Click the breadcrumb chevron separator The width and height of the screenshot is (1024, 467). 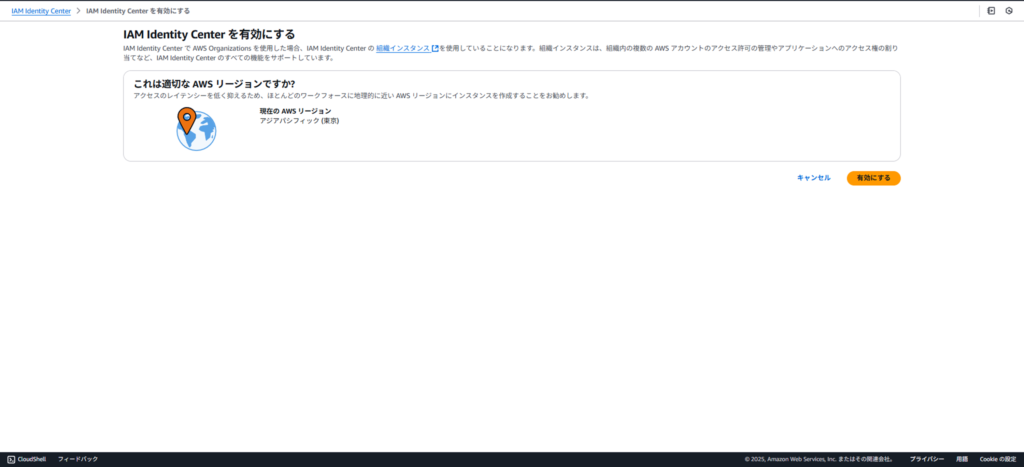click(x=78, y=11)
